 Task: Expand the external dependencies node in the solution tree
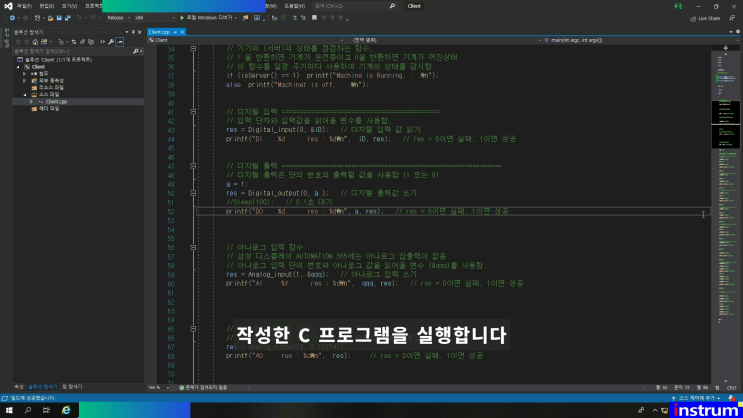[x=25, y=81]
